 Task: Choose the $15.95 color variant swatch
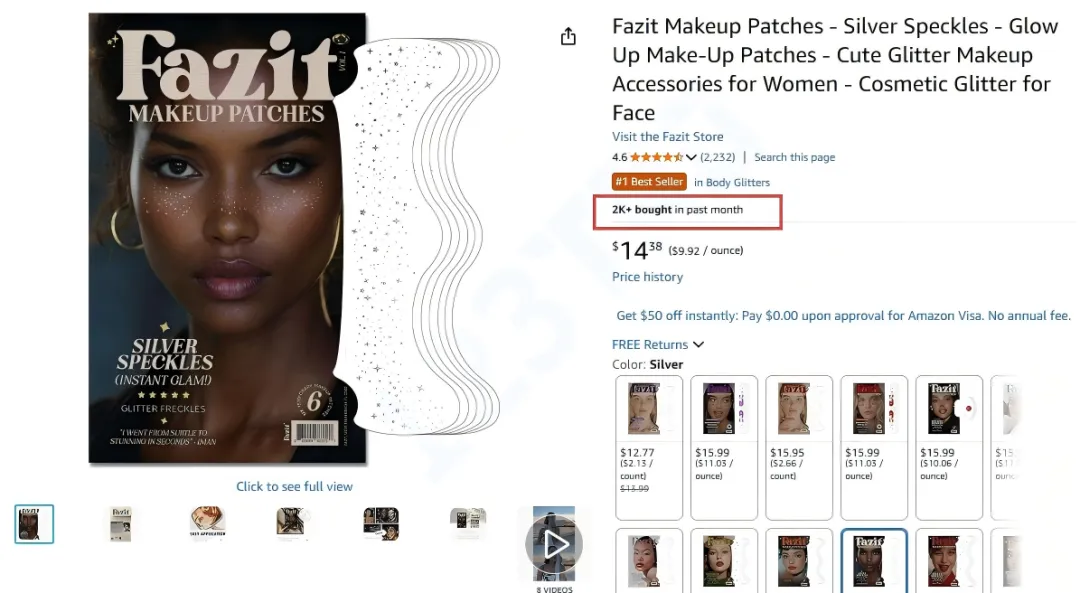798,446
